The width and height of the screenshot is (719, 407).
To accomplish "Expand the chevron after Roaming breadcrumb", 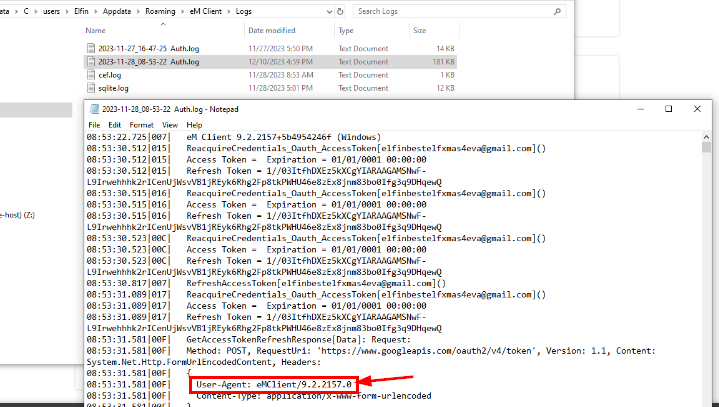I will point(182,11).
